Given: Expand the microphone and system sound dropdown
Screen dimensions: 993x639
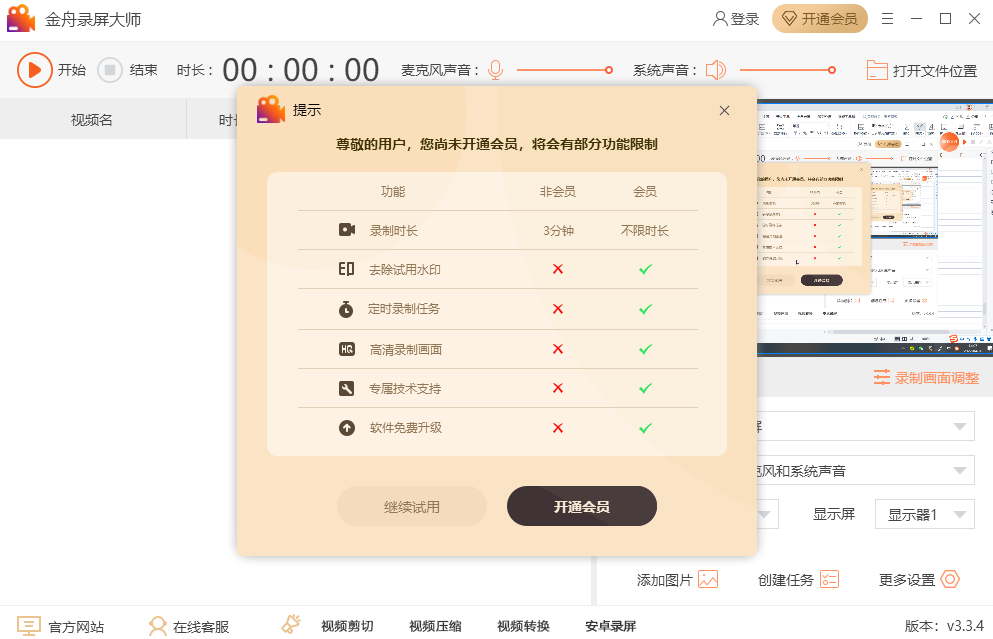Looking at the screenshot, I should 959,471.
